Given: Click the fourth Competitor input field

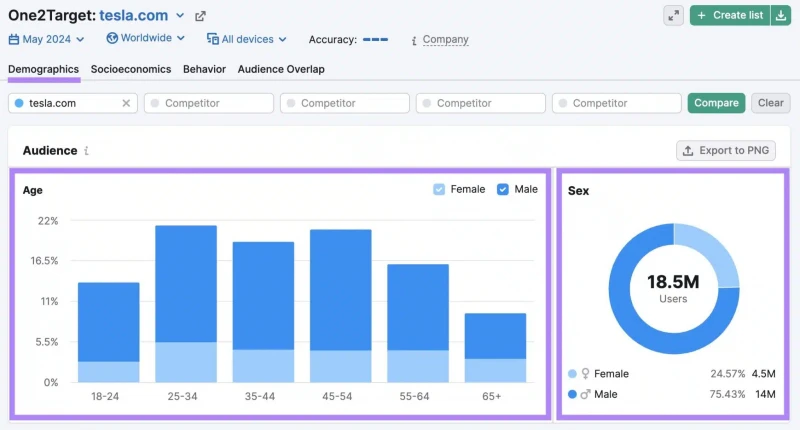Looking at the screenshot, I should tap(617, 103).
